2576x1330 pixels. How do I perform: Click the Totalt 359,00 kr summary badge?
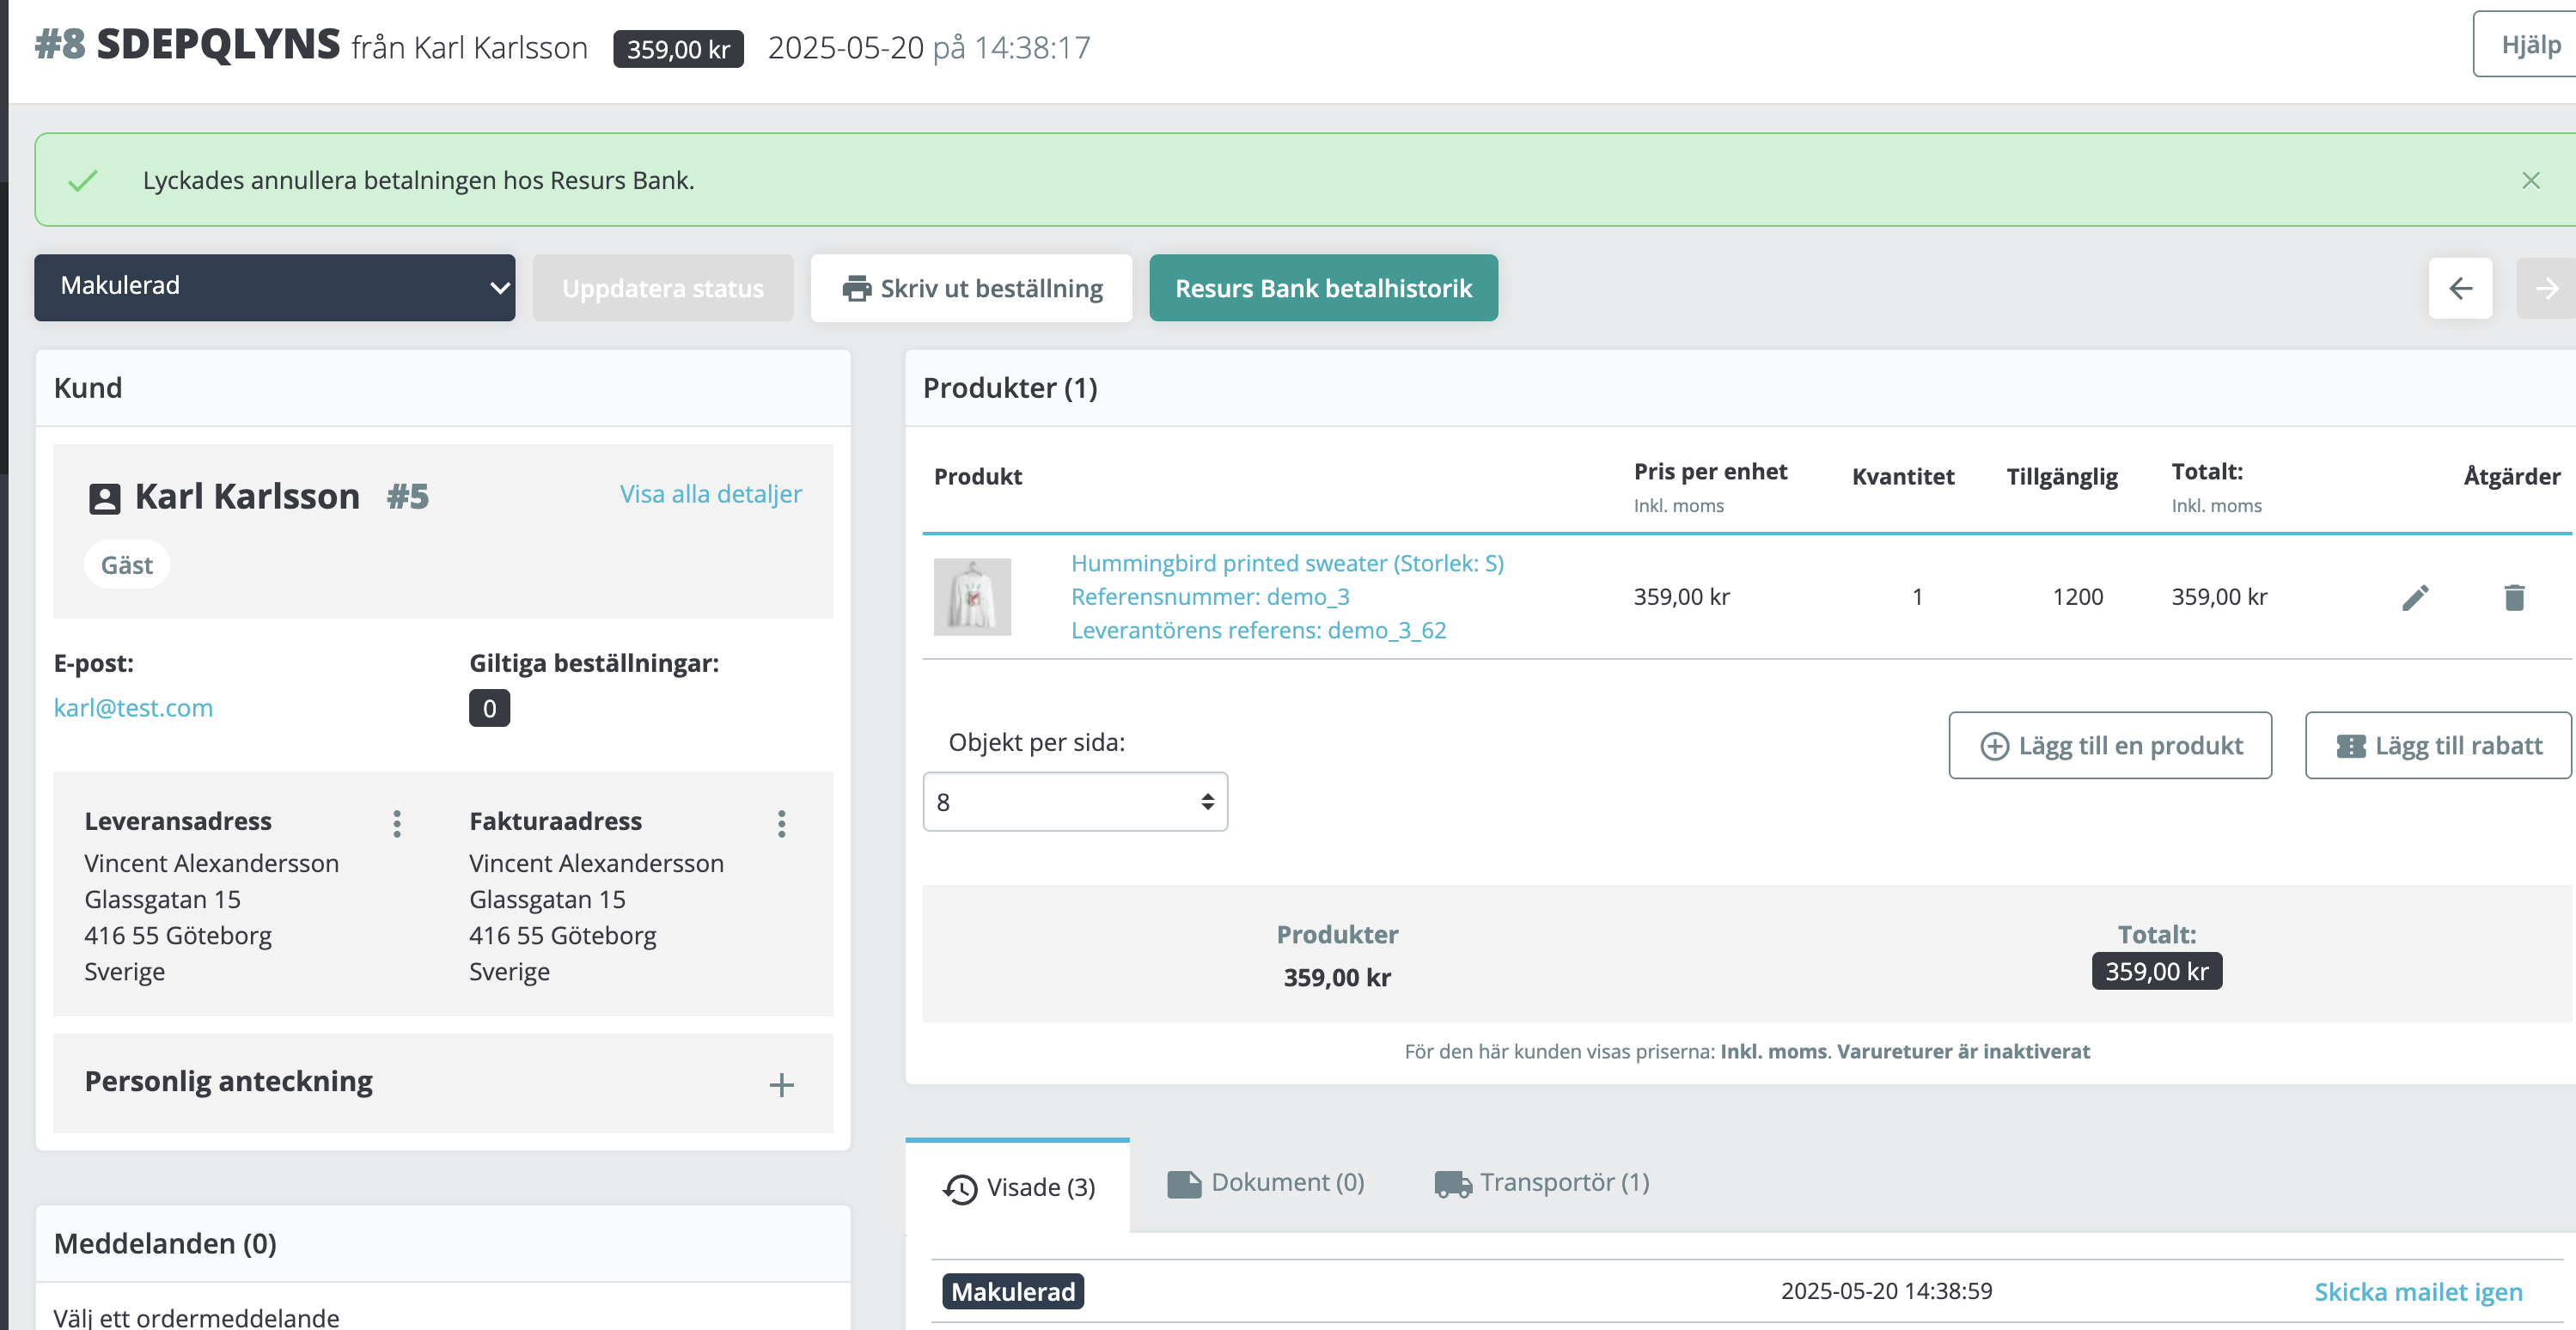tap(2156, 971)
